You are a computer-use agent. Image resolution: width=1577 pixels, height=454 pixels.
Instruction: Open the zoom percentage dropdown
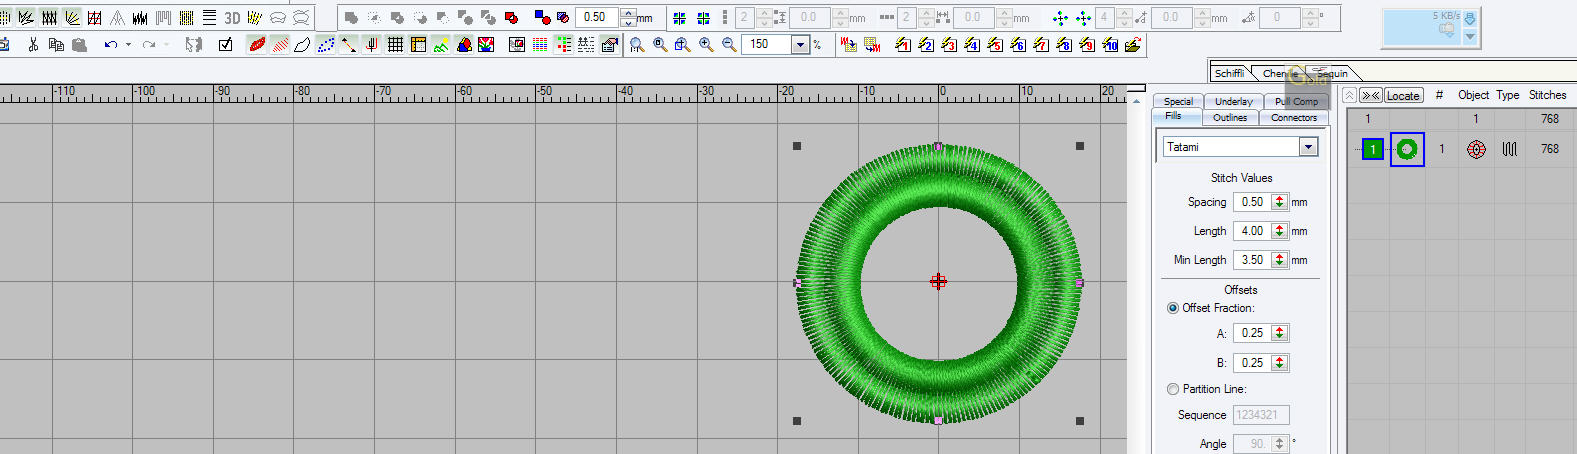800,45
